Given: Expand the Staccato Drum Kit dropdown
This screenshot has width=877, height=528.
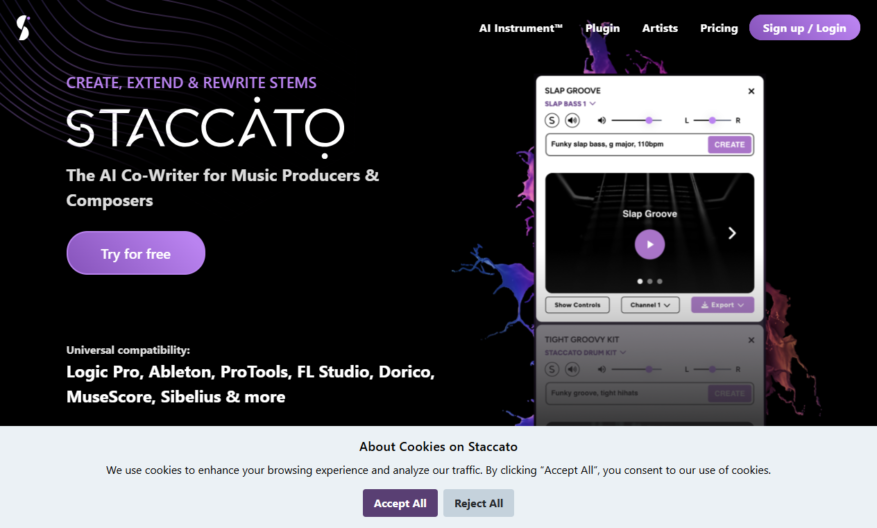Looking at the screenshot, I should [x=585, y=352].
